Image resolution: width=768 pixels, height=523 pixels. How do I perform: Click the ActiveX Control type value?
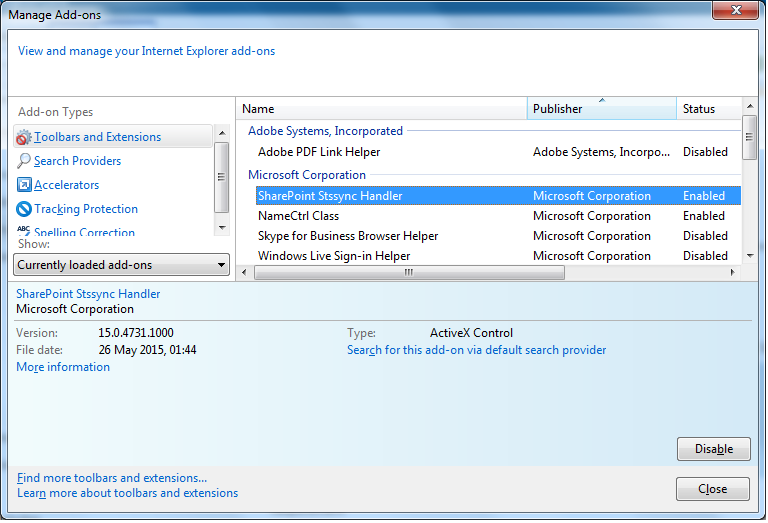click(471, 333)
